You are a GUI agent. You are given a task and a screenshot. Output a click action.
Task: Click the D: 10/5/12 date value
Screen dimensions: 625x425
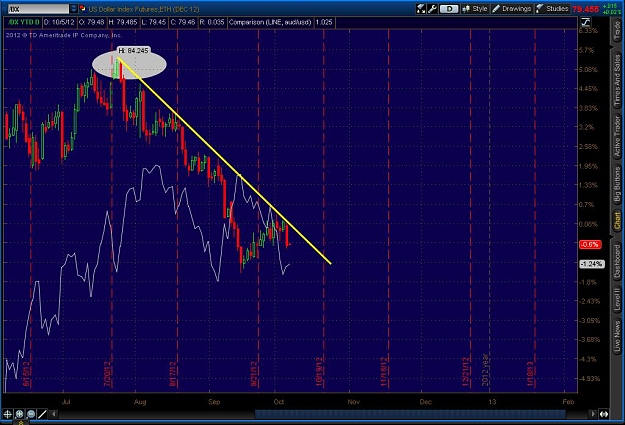click(59, 22)
